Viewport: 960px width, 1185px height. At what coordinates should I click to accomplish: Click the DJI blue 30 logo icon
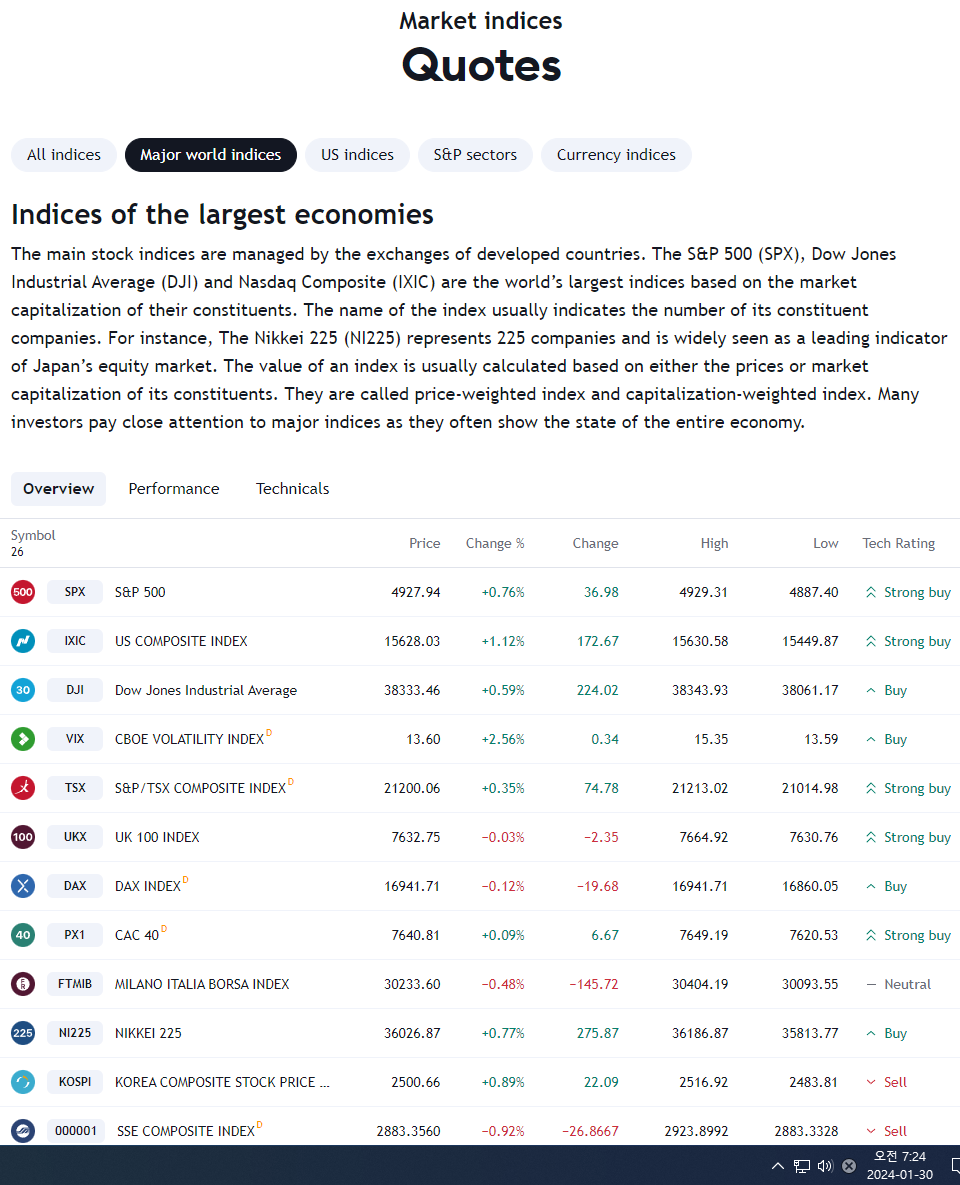coord(23,690)
